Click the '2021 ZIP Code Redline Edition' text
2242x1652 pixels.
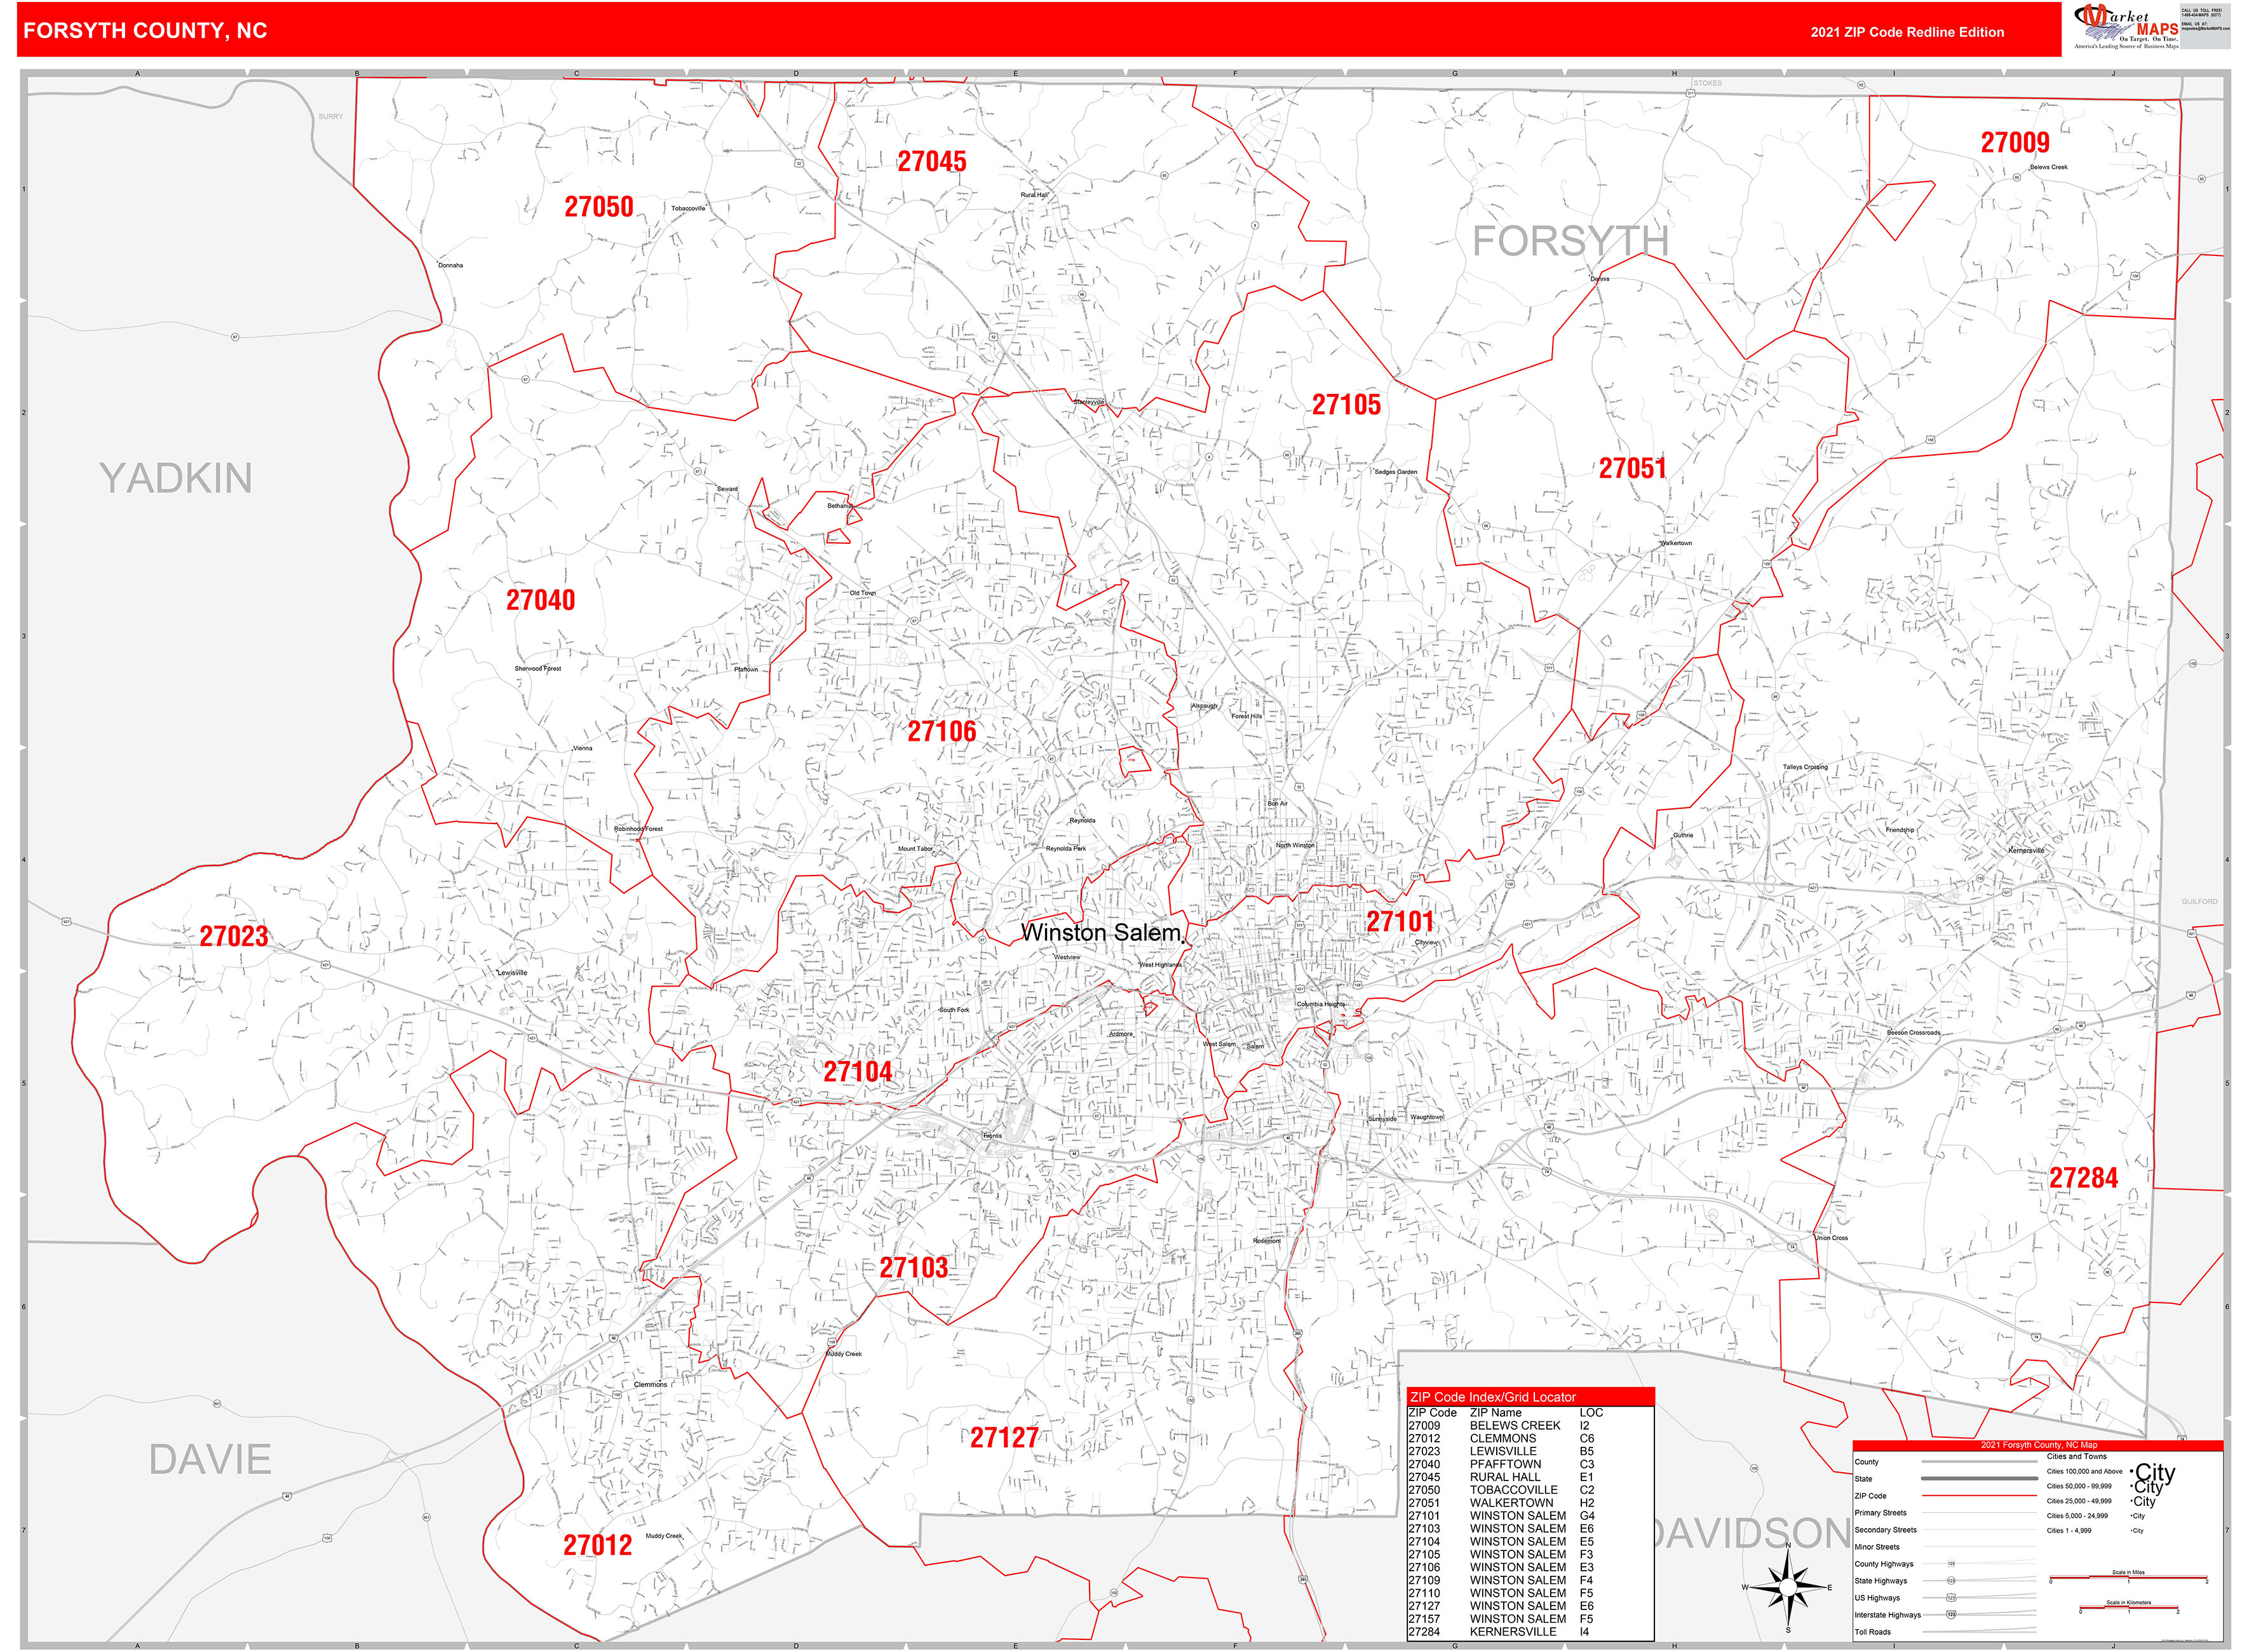coord(1907,32)
